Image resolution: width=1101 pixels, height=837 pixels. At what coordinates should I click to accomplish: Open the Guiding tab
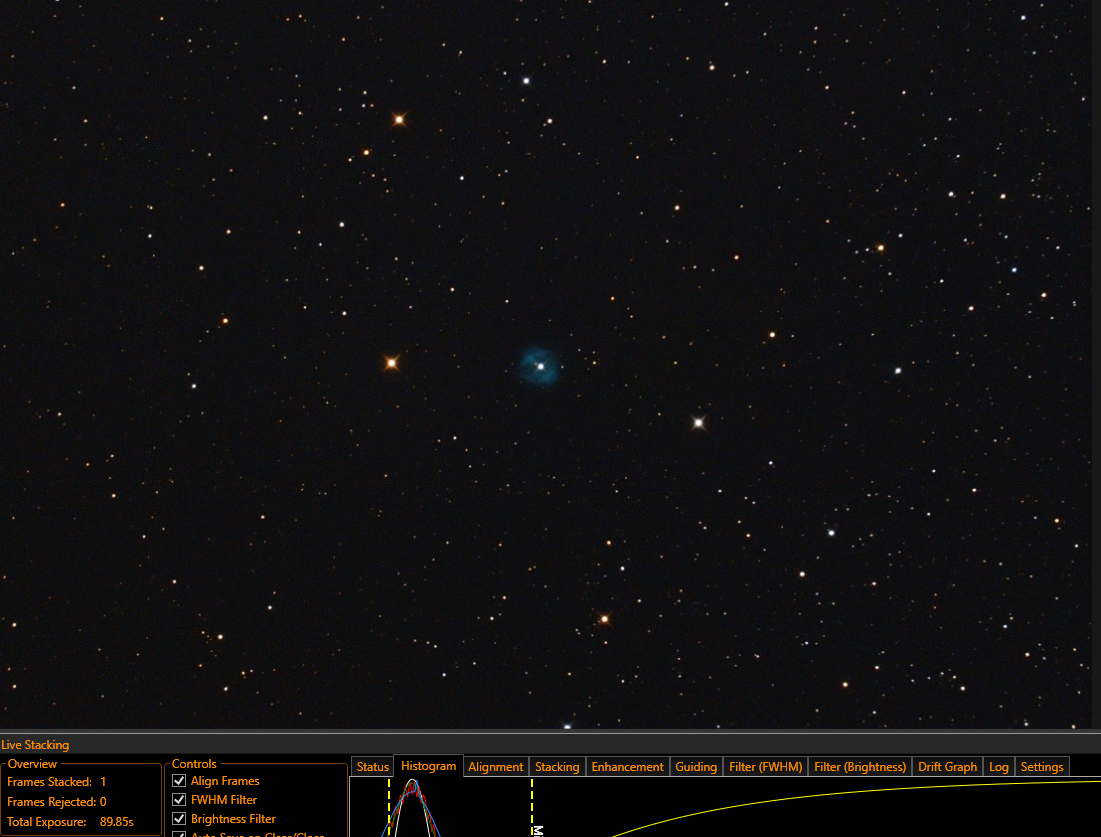click(x=696, y=767)
